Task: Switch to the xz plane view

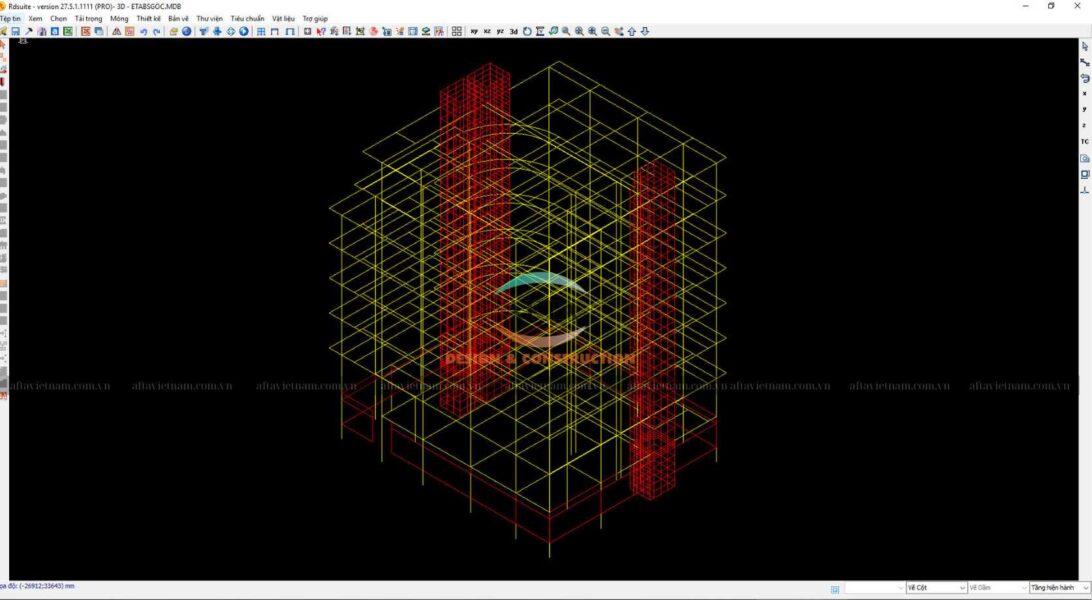Action: (487, 31)
